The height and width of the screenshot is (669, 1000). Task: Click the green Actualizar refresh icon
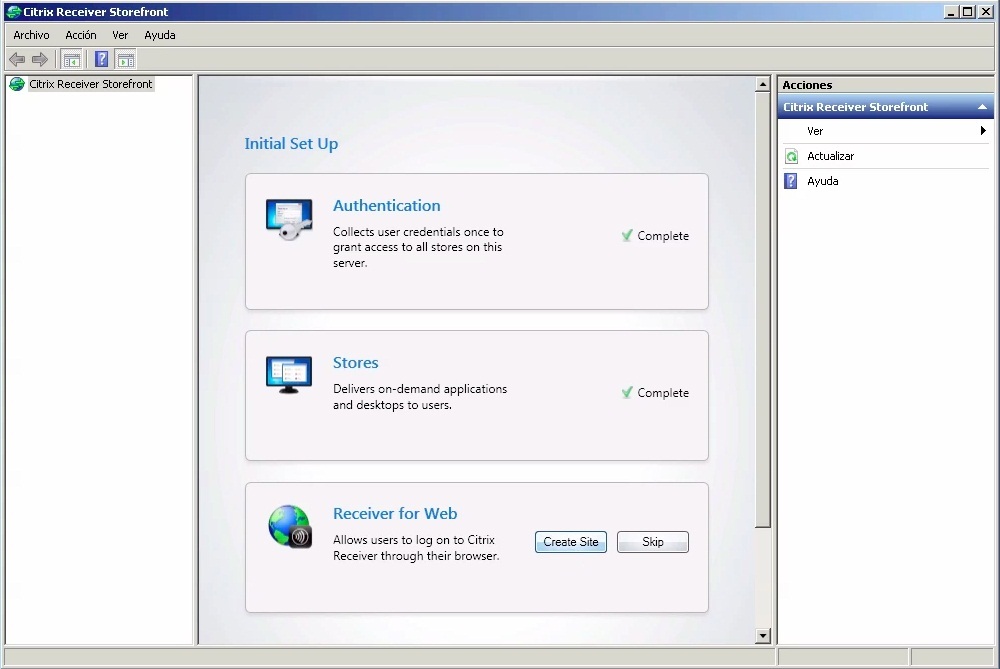coord(791,156)
